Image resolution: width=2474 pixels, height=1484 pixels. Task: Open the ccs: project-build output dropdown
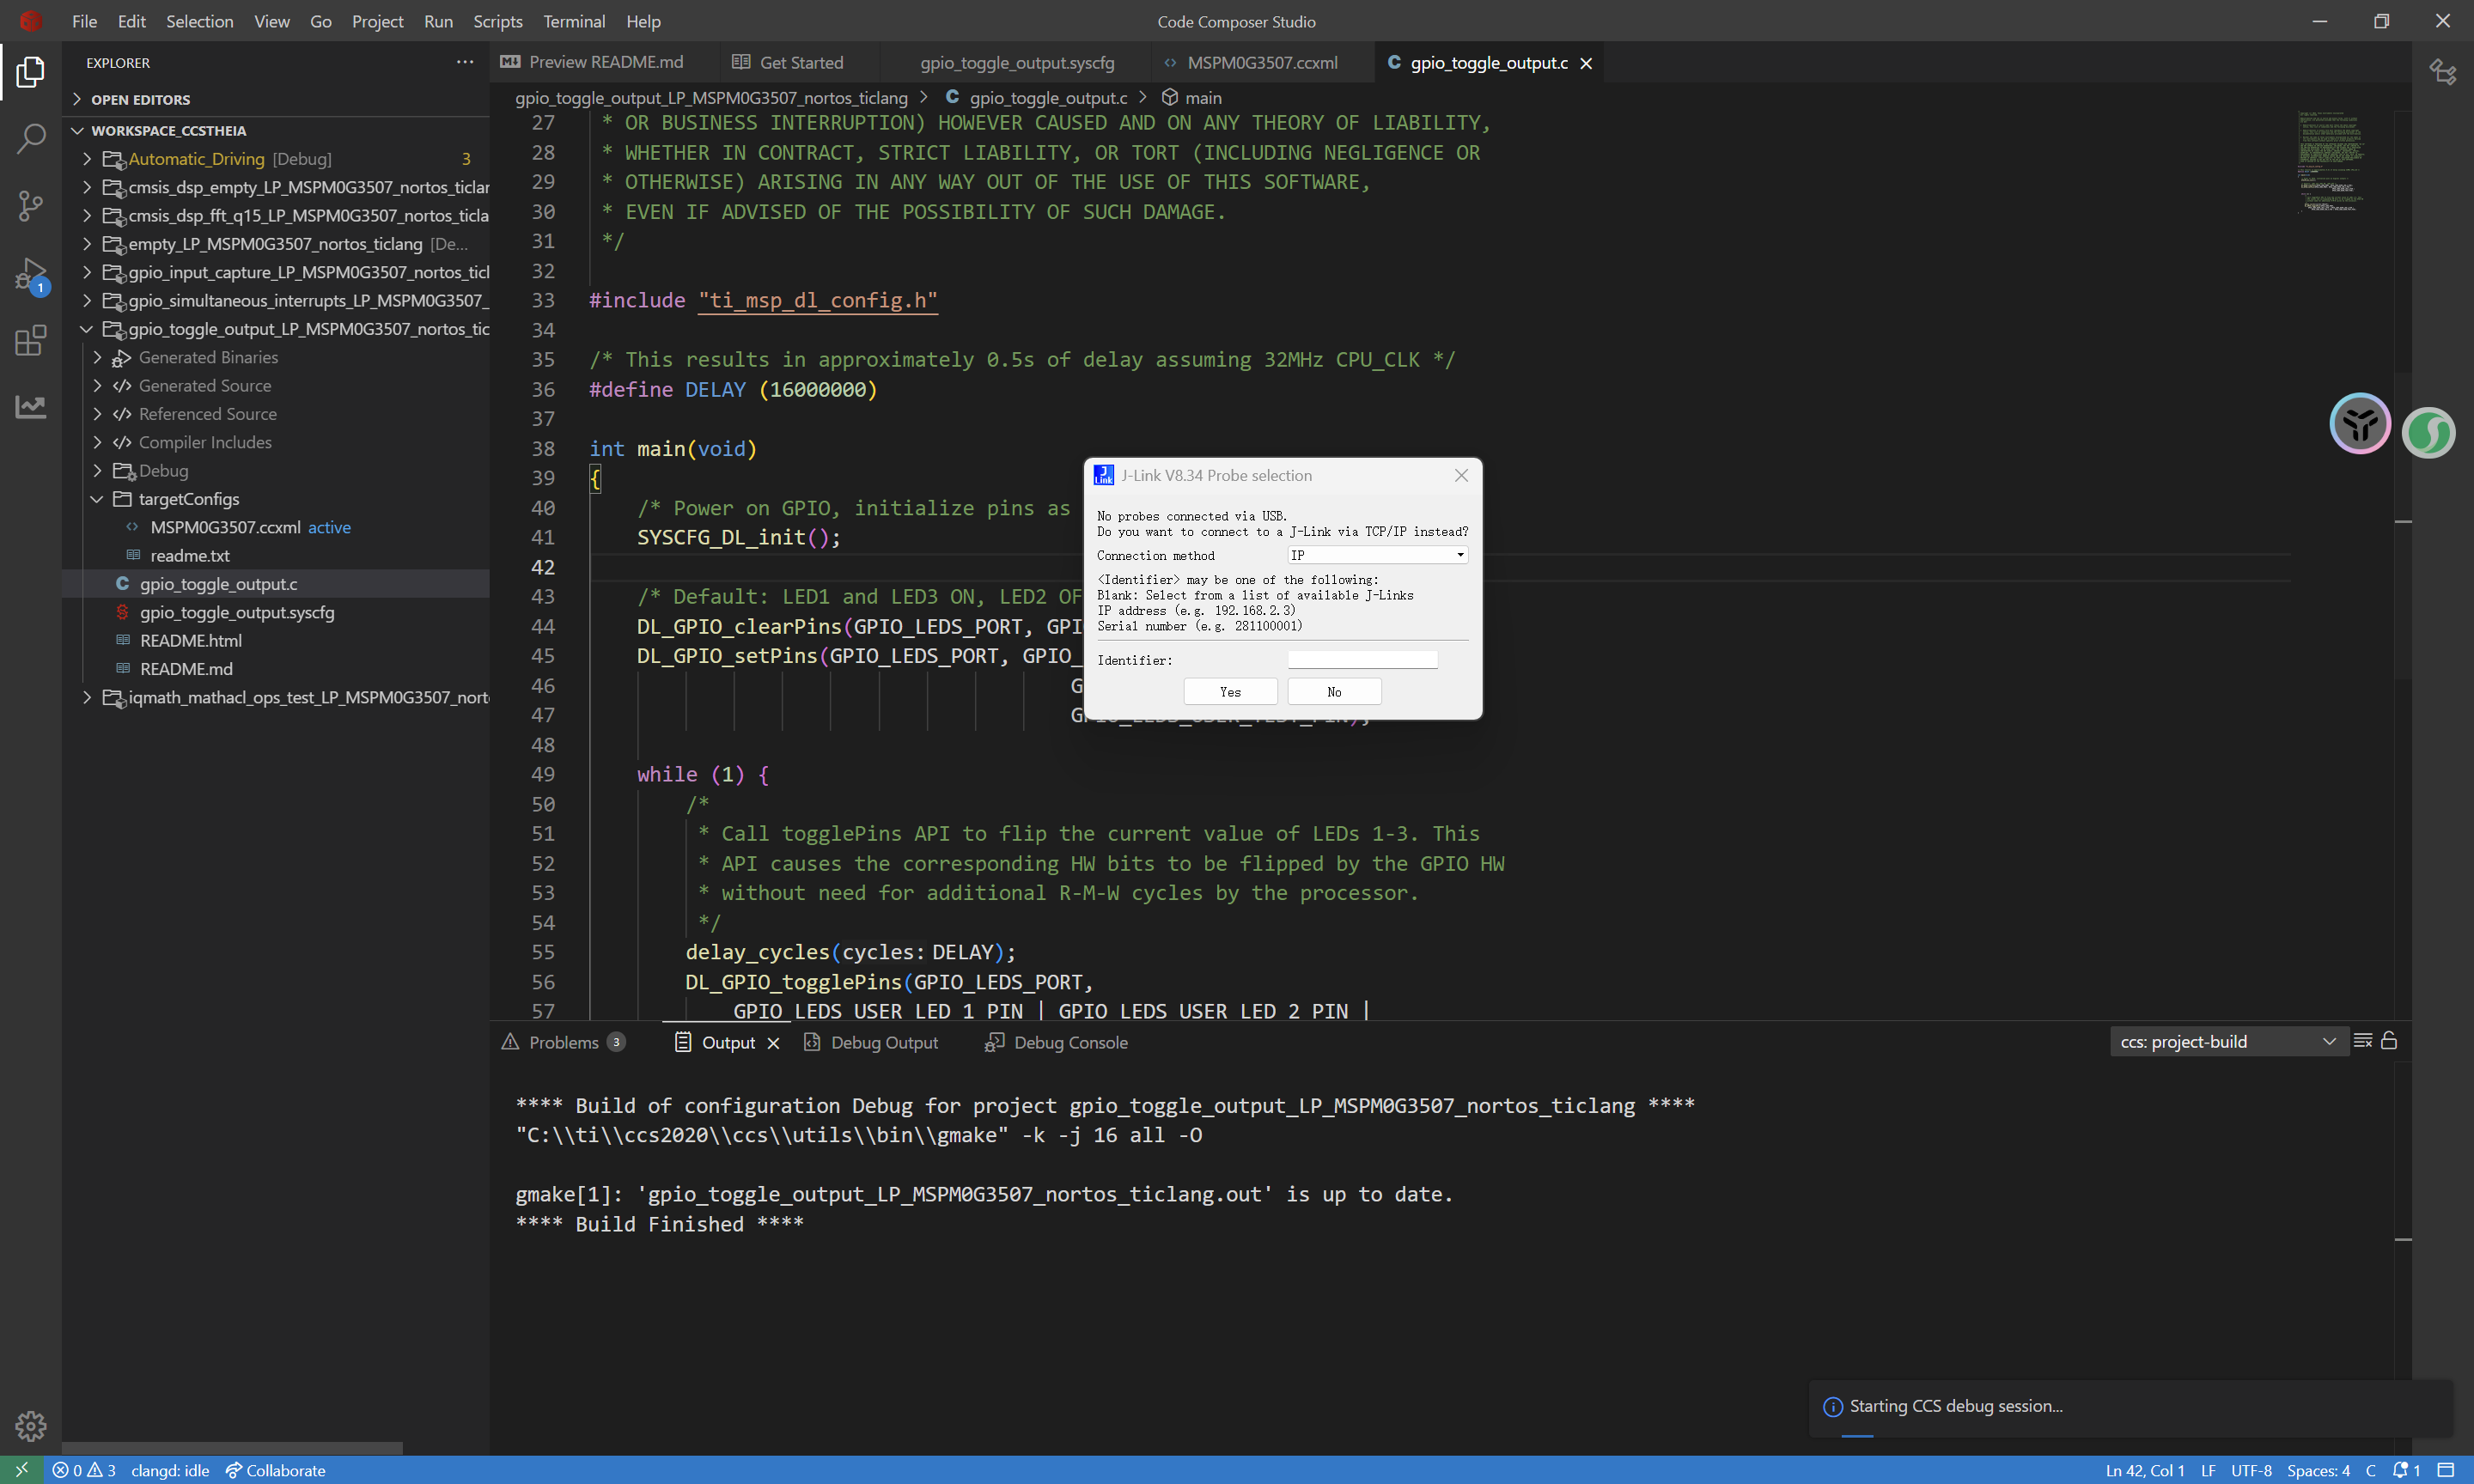pyautogui.click(x=2227, y=1041)
